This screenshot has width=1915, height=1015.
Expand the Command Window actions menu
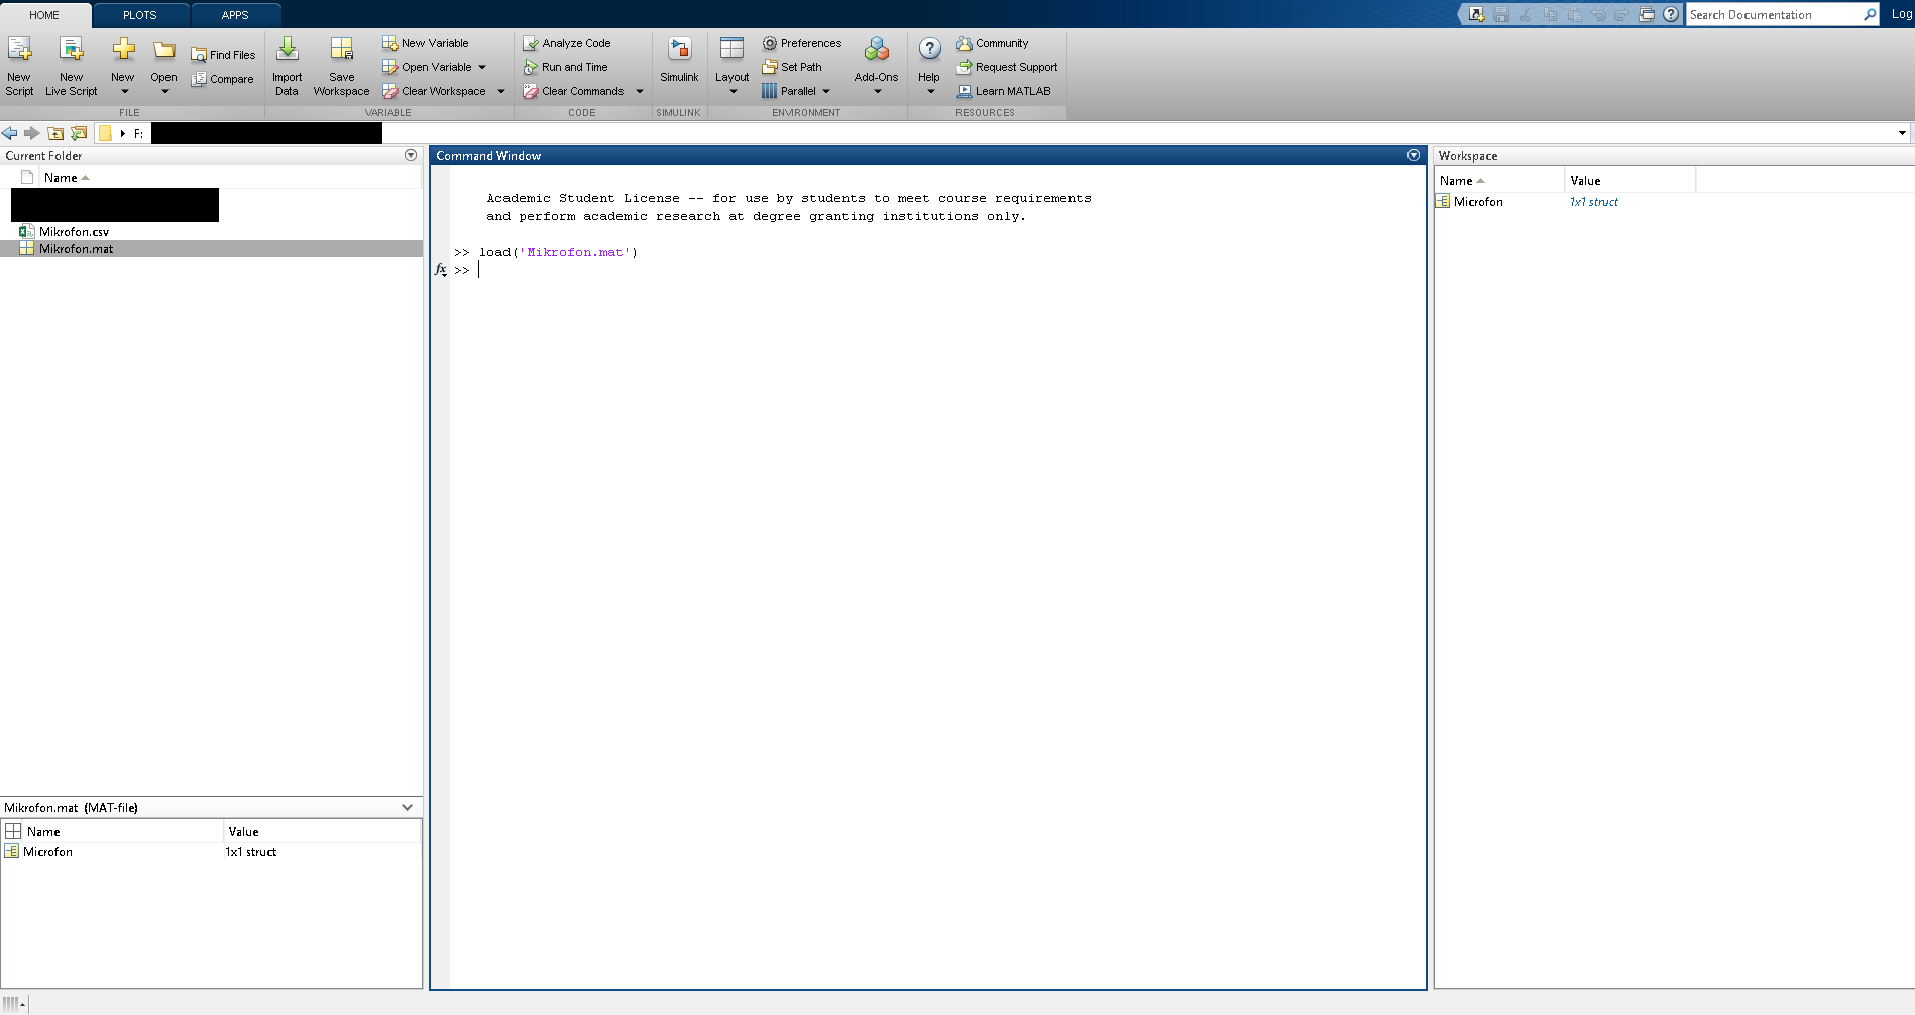tap(1413, 155)
